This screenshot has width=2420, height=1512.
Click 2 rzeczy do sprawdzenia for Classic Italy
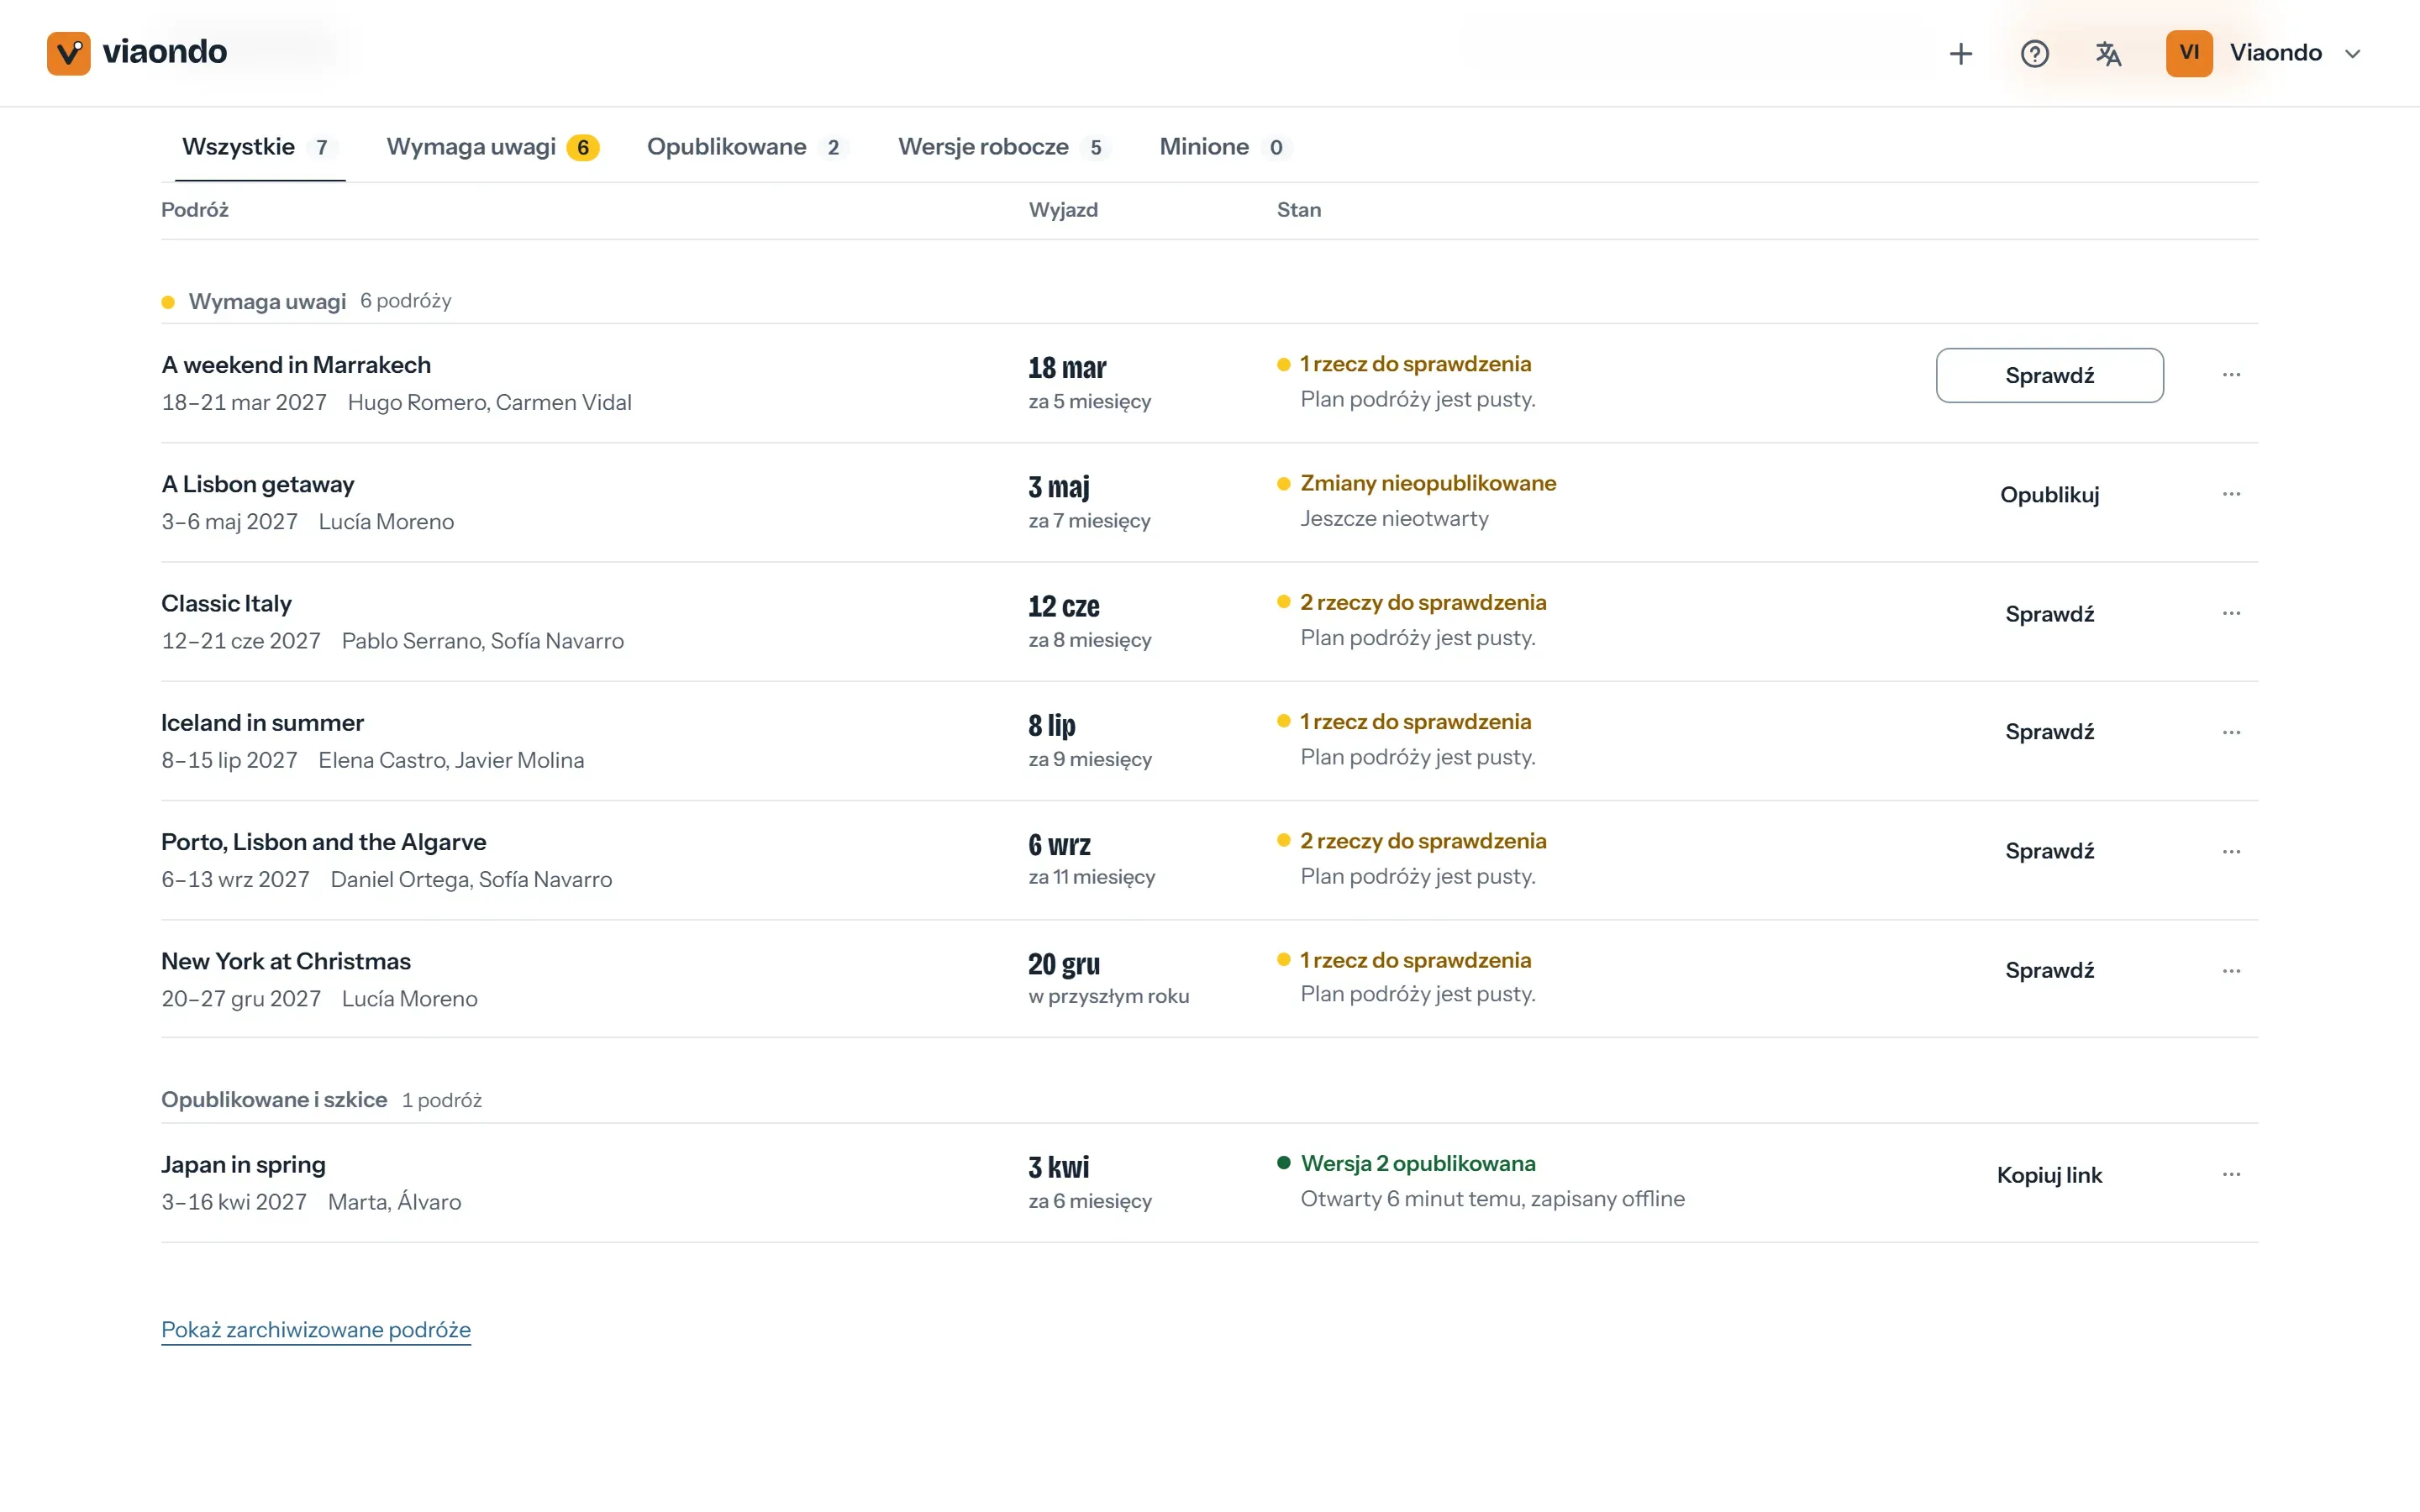coord(1423,602)
